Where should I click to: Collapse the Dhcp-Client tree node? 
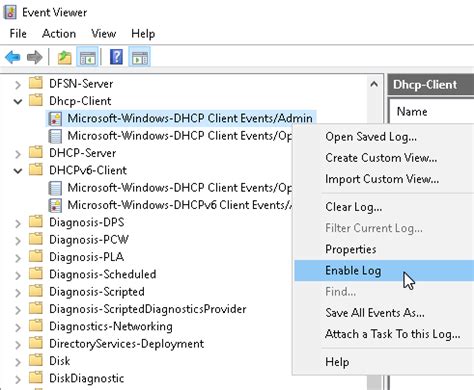18,101
